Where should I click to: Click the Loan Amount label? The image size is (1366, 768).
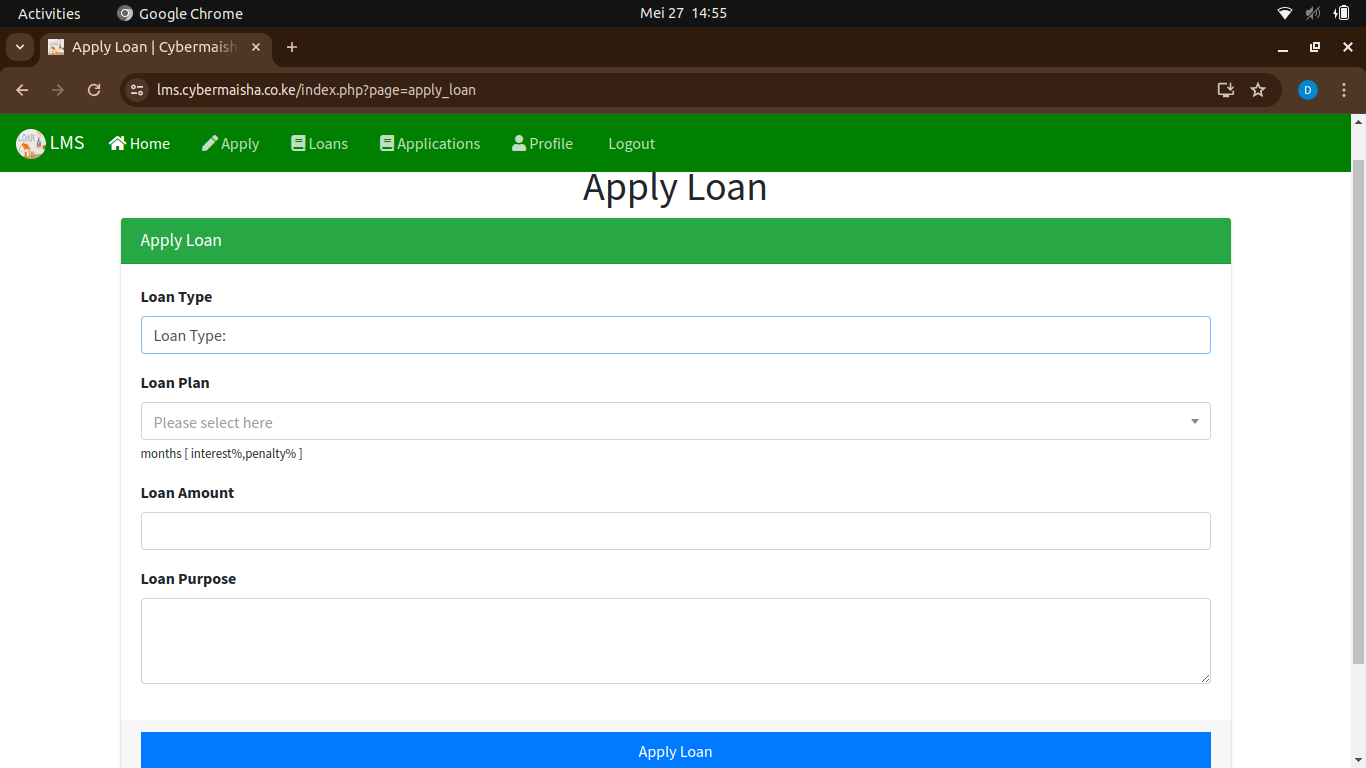(187, 493)
